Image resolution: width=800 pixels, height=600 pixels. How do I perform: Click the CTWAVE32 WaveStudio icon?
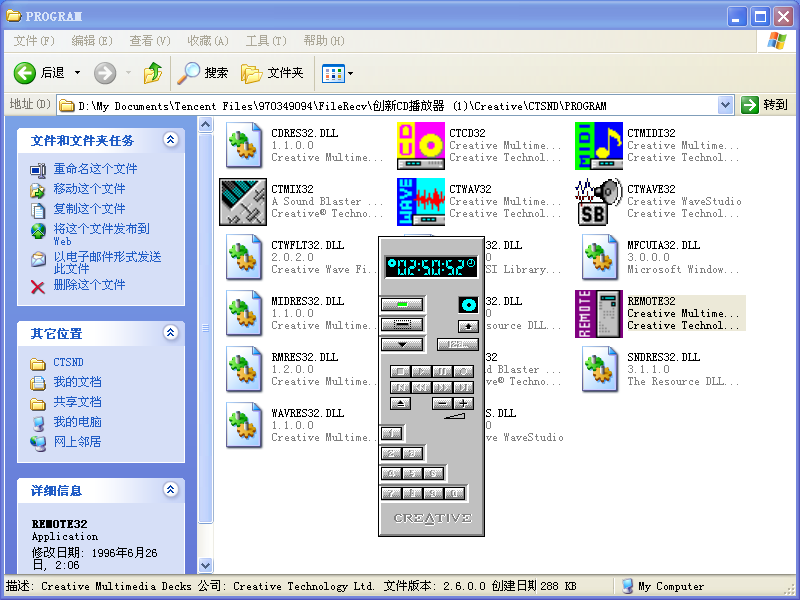599,202
